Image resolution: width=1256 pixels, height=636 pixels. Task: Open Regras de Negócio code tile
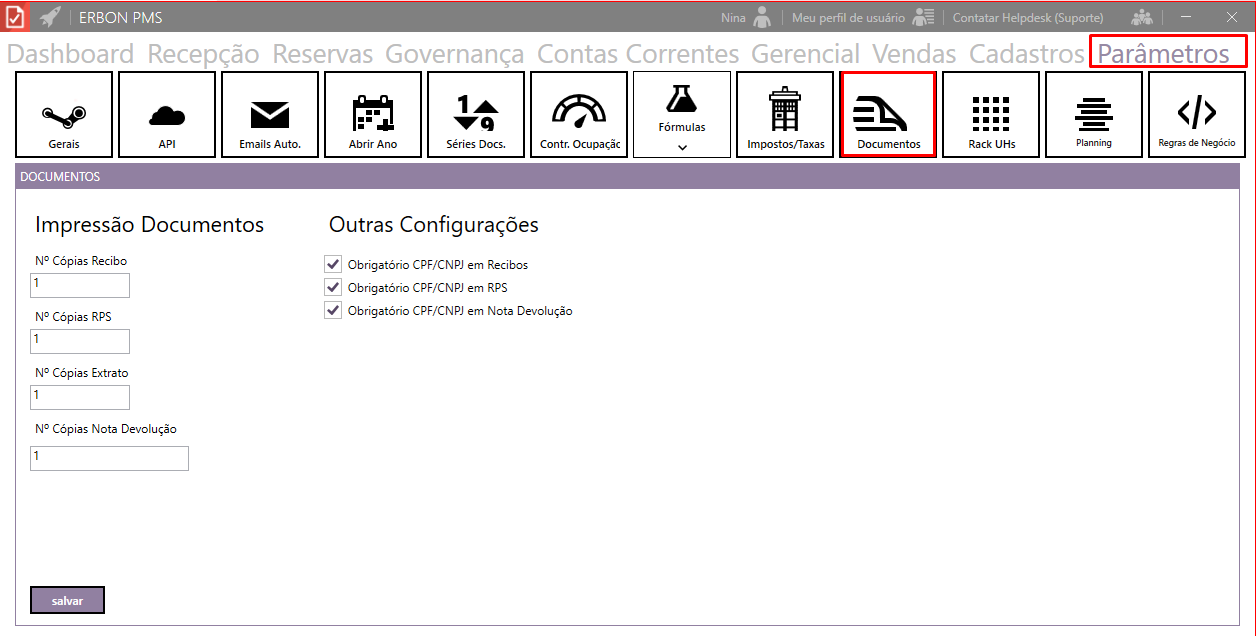click(x=1197, y=115)
